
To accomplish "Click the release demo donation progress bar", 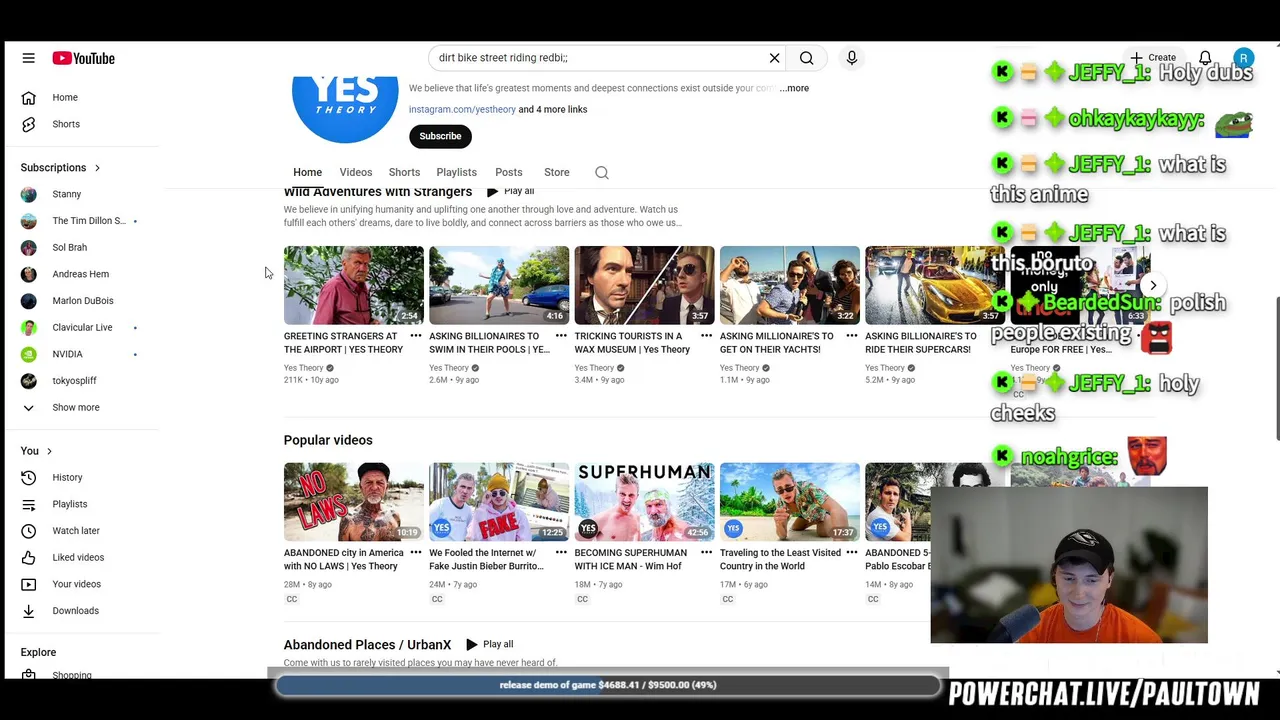I will [608, 685].
